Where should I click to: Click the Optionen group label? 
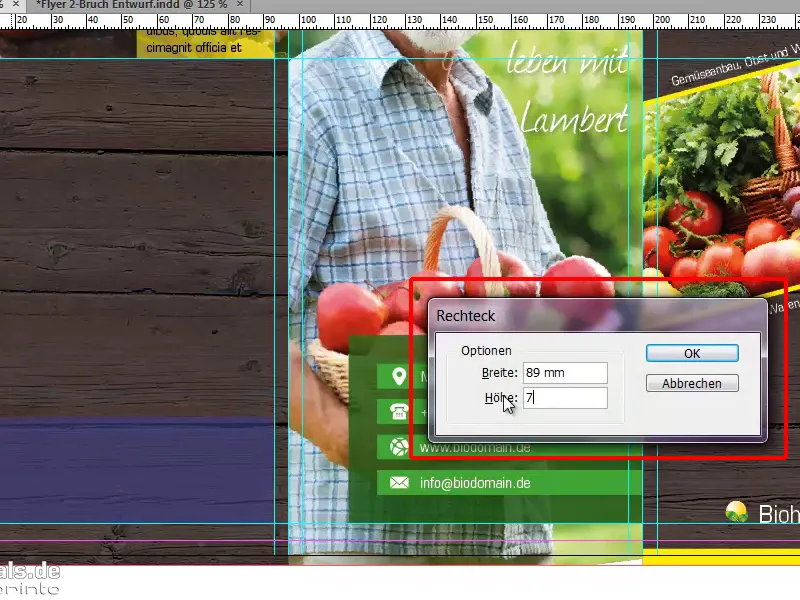tap(486, 351)
